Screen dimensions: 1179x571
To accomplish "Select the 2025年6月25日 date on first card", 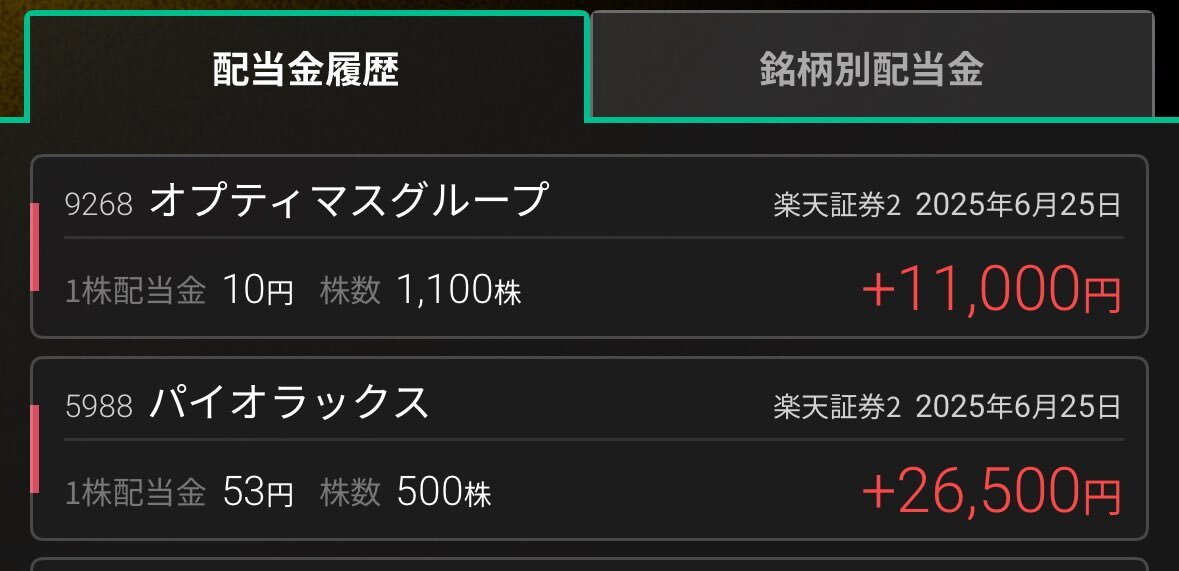I will coord(1018,205).
